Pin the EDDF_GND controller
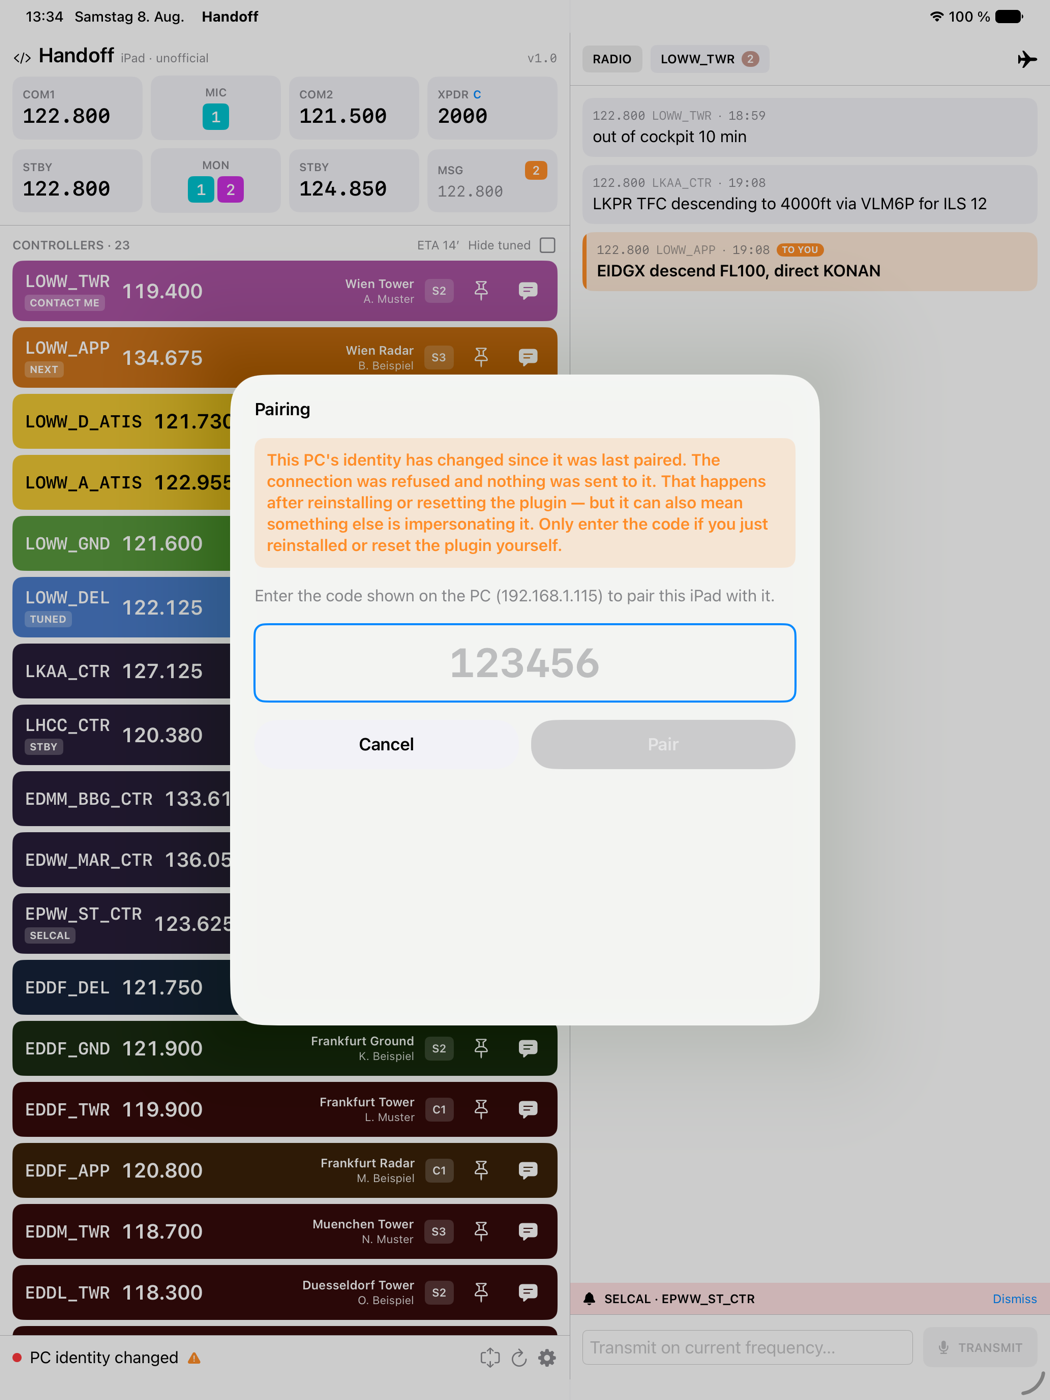 point(481,1048)
